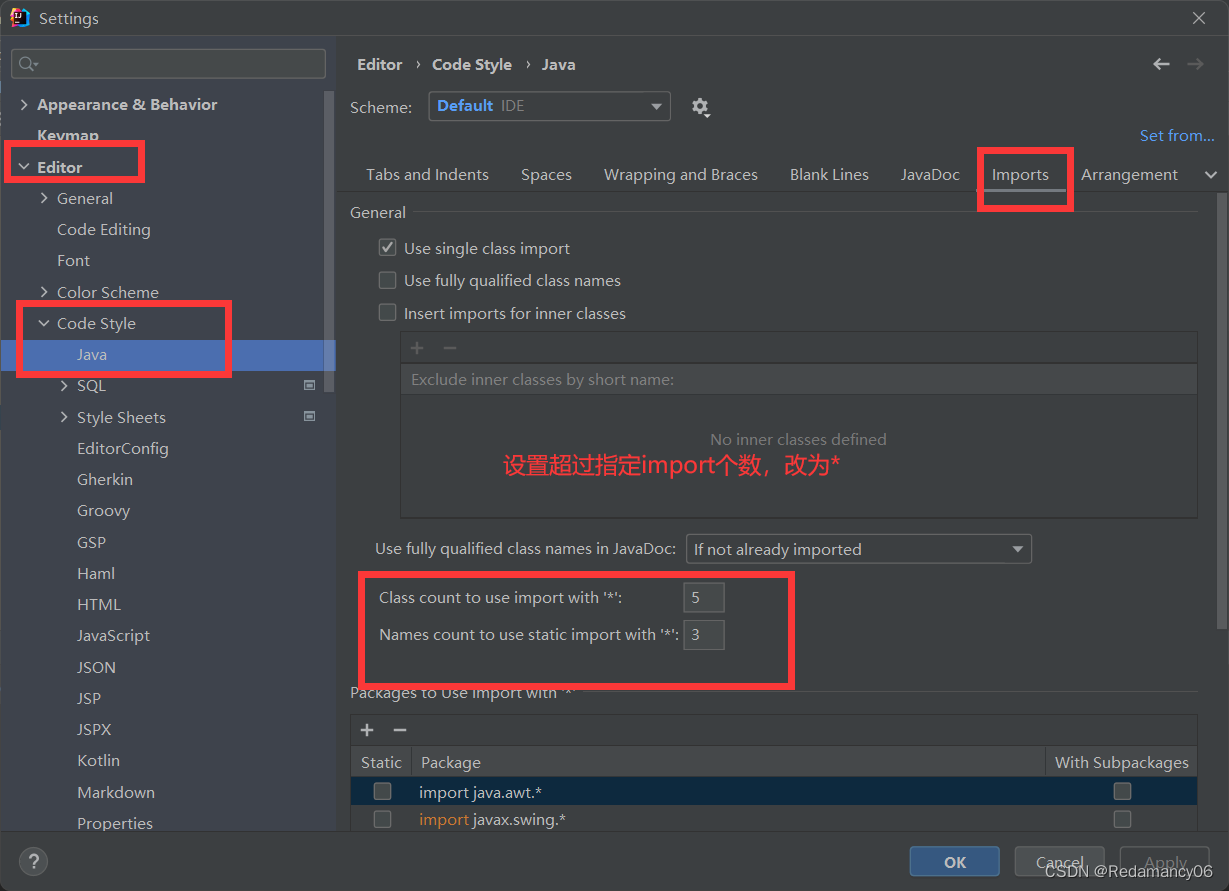Tick the Static checkbox for java.awt.*
1229x891 pixels.
(x=382, y=791)
